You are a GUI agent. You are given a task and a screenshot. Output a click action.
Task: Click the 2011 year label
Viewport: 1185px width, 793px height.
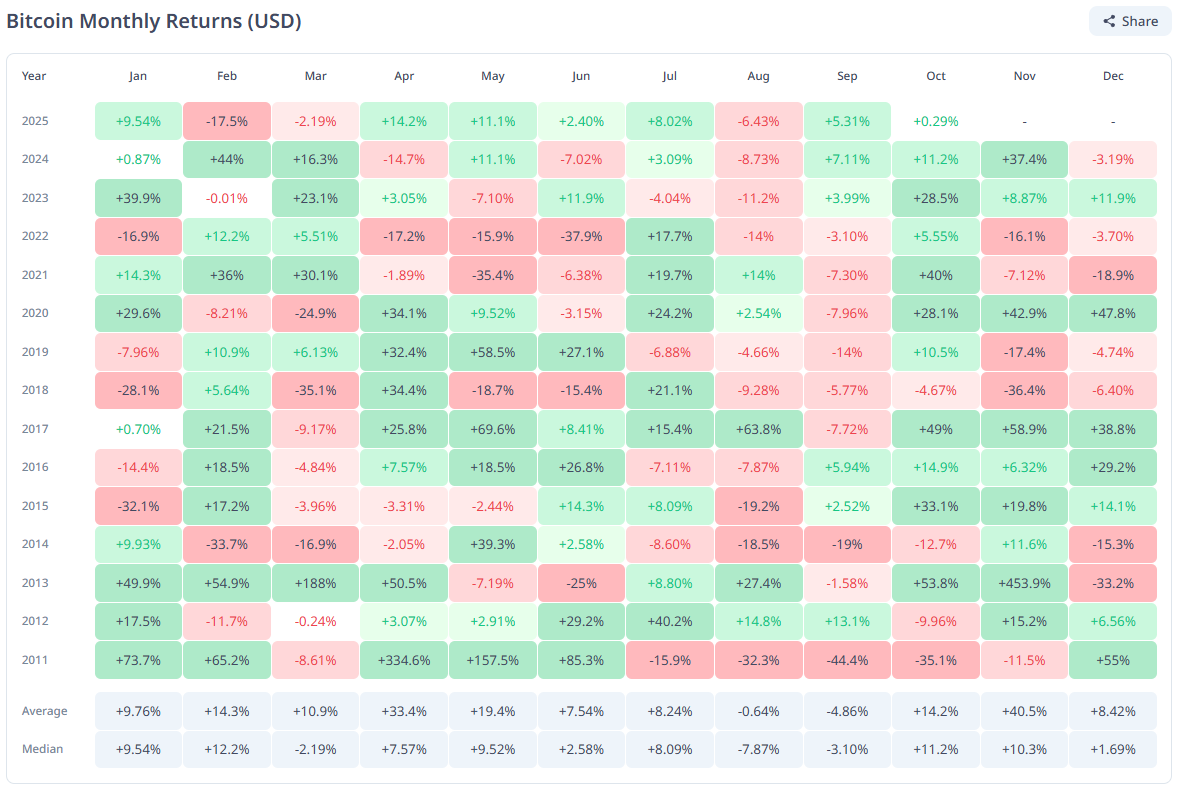[x=36, y=659]
